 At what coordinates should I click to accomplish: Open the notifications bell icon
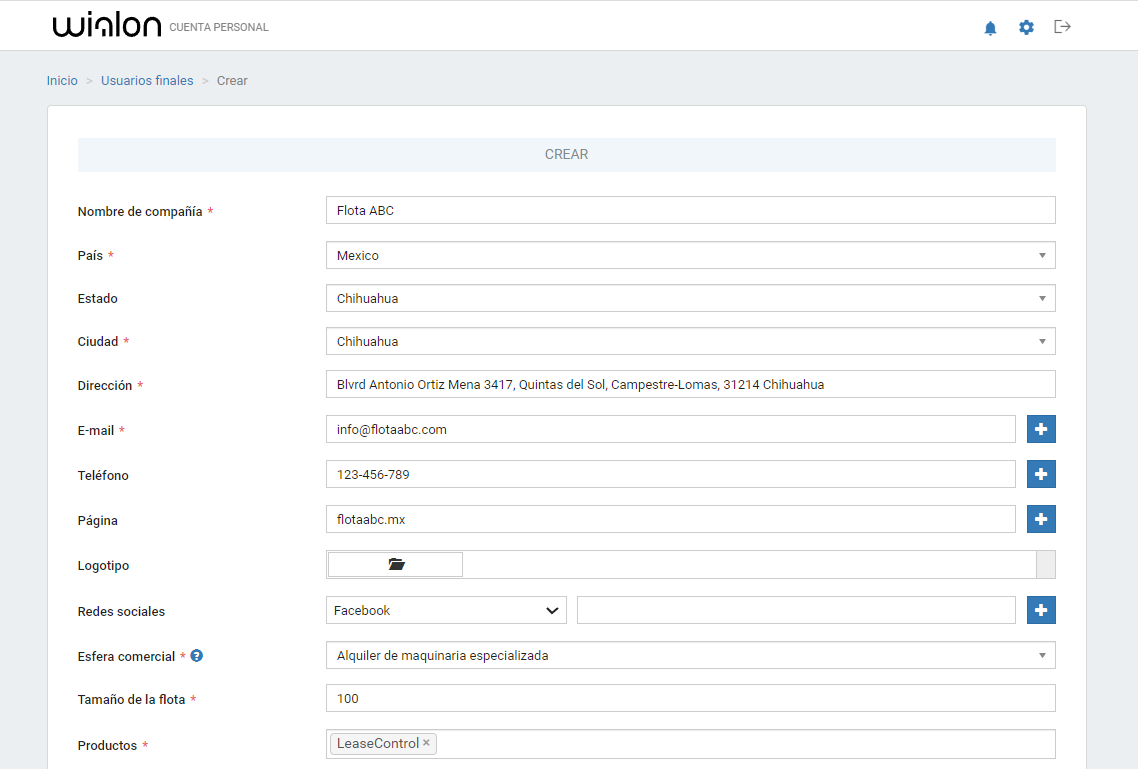click(x=990, y=28)
